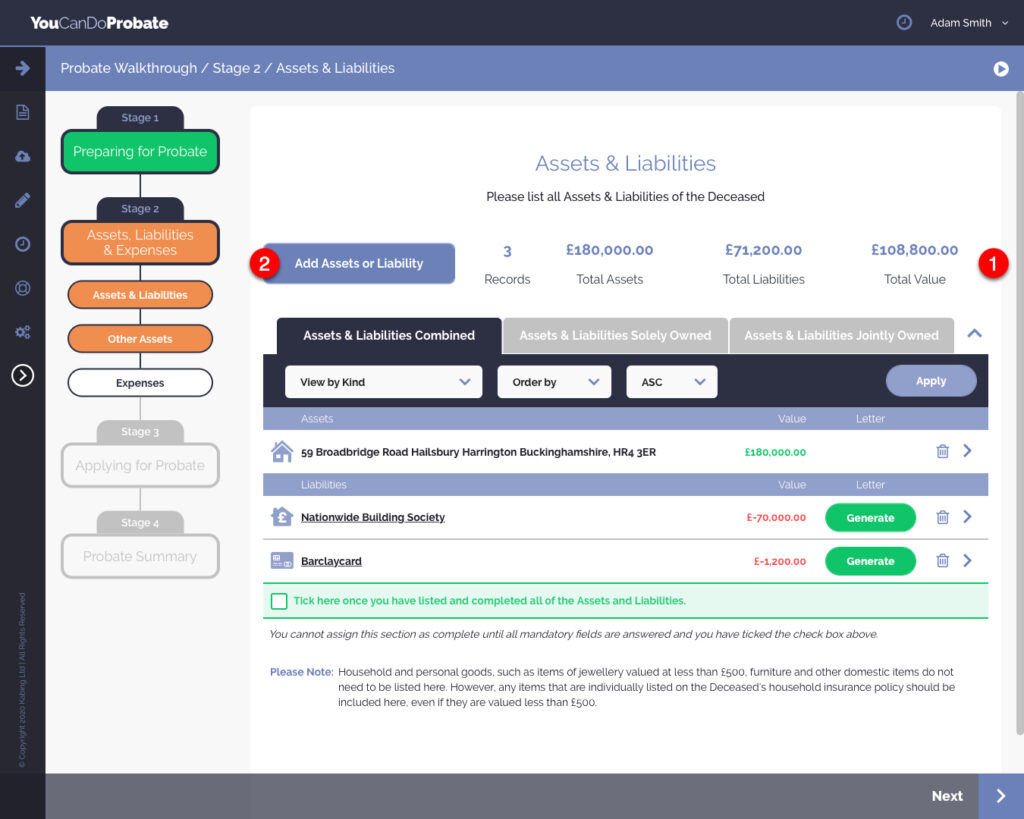
Task: Delete the Barclaycard liability with trash icon
Action: tap(942, 561)
